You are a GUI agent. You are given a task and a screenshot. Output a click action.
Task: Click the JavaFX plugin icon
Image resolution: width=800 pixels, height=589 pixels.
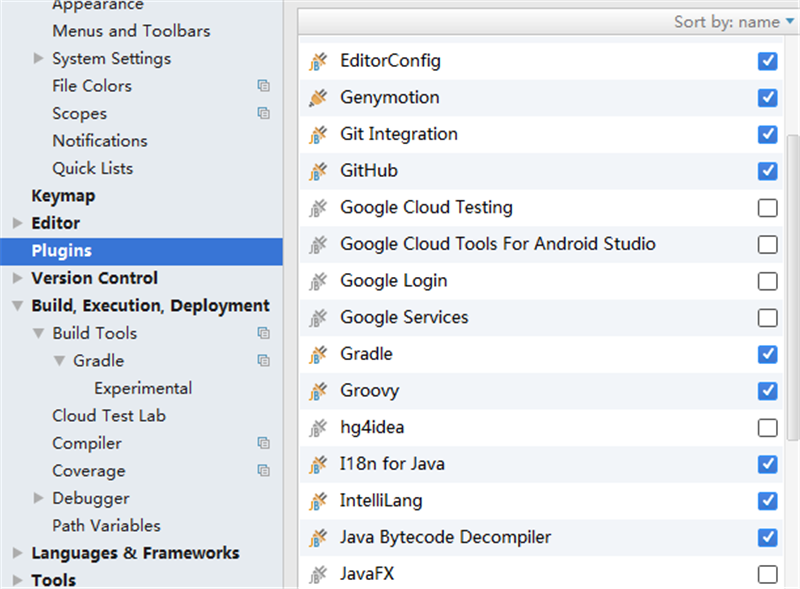point(317,575)
